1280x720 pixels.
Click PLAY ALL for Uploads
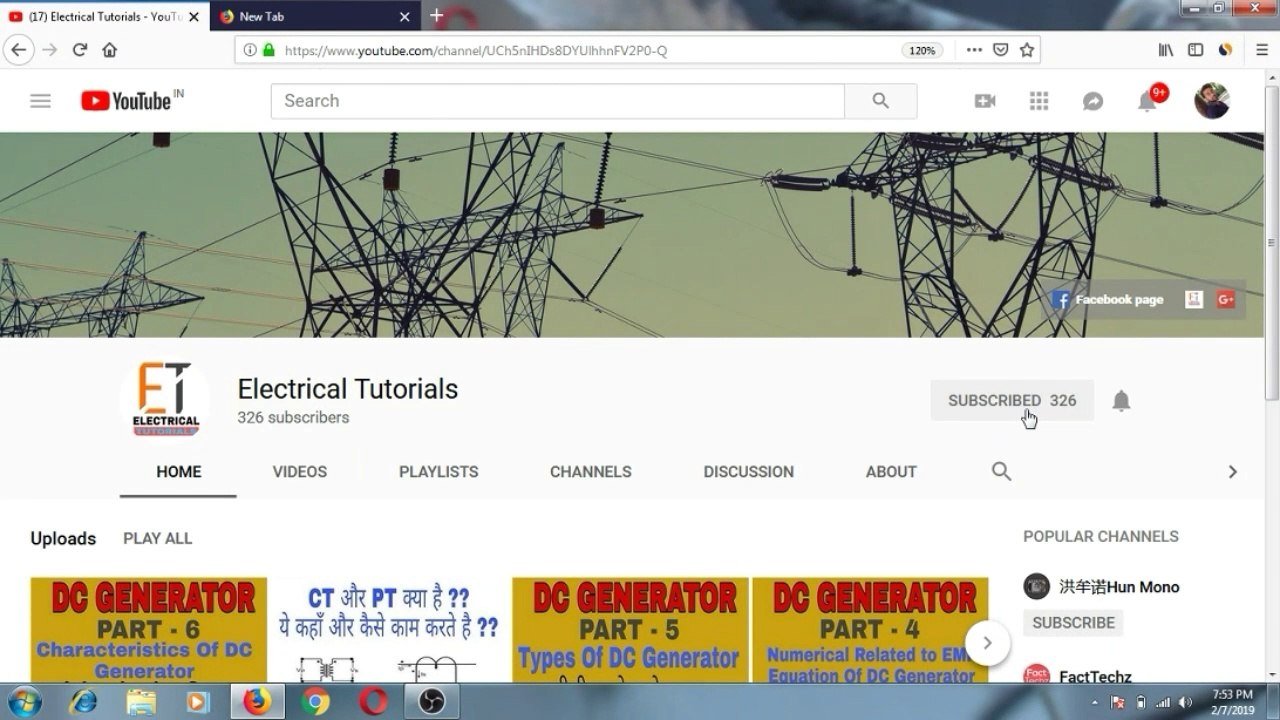tap(158, 538)
